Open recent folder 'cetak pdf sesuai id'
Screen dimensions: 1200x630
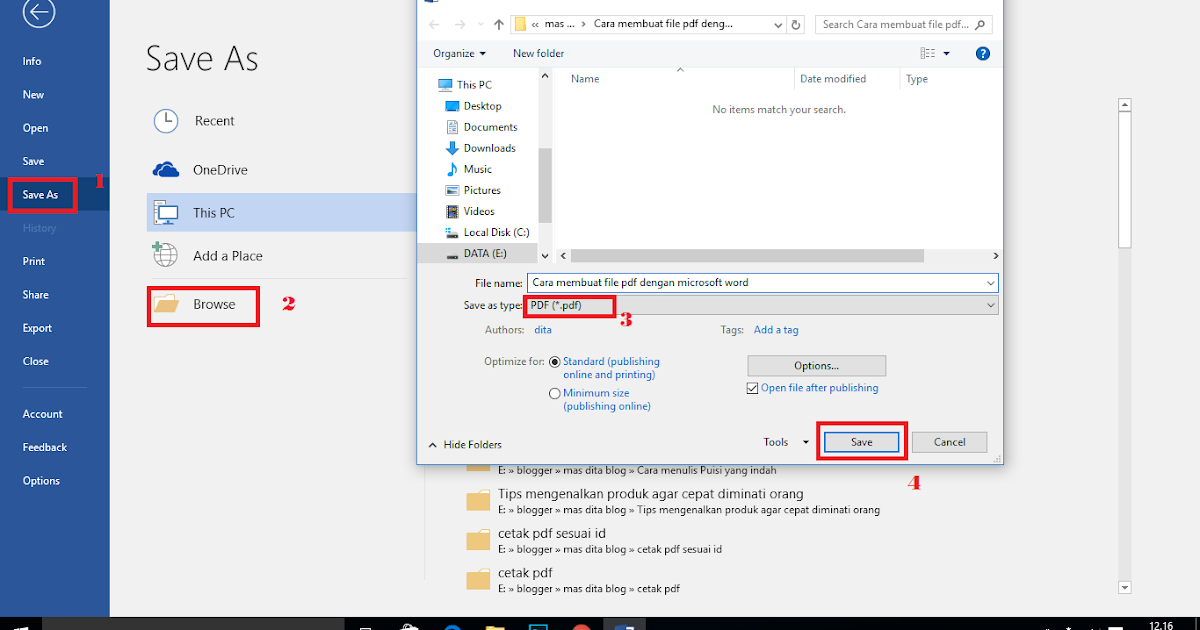[594, 541]
